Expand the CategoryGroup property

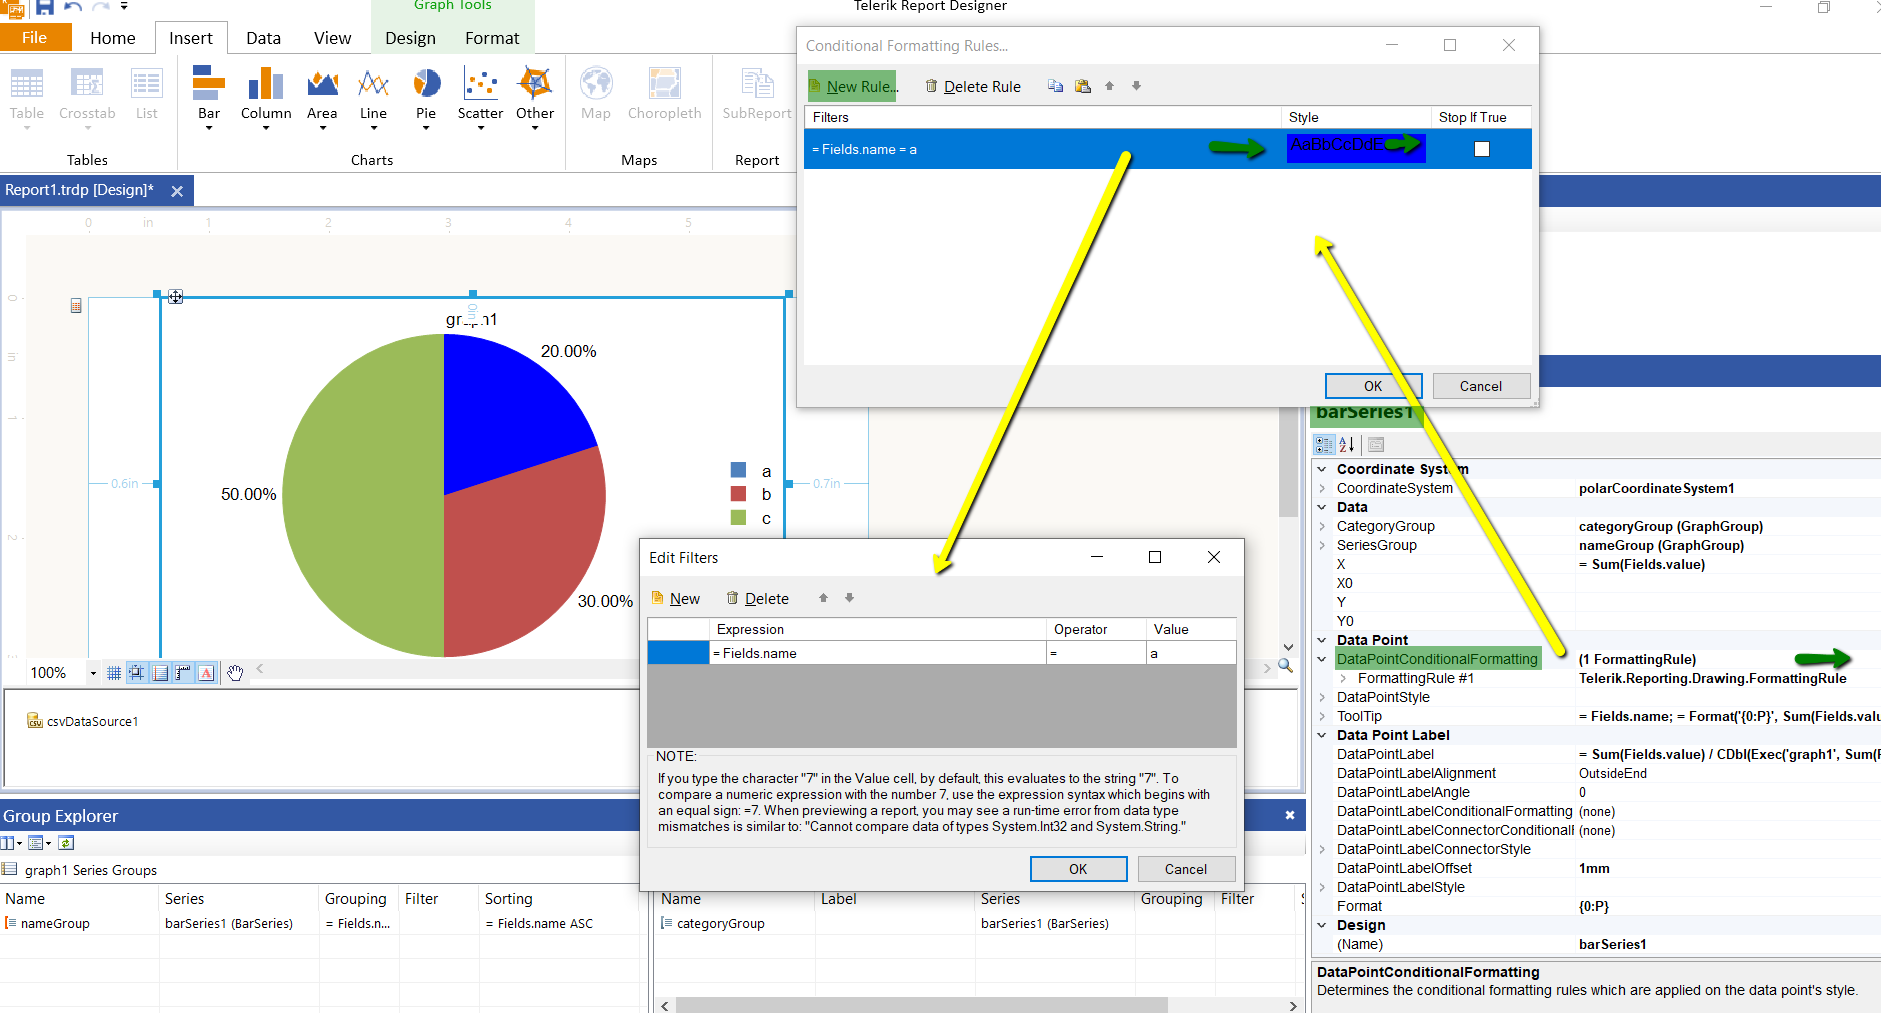click(1322, 526)
